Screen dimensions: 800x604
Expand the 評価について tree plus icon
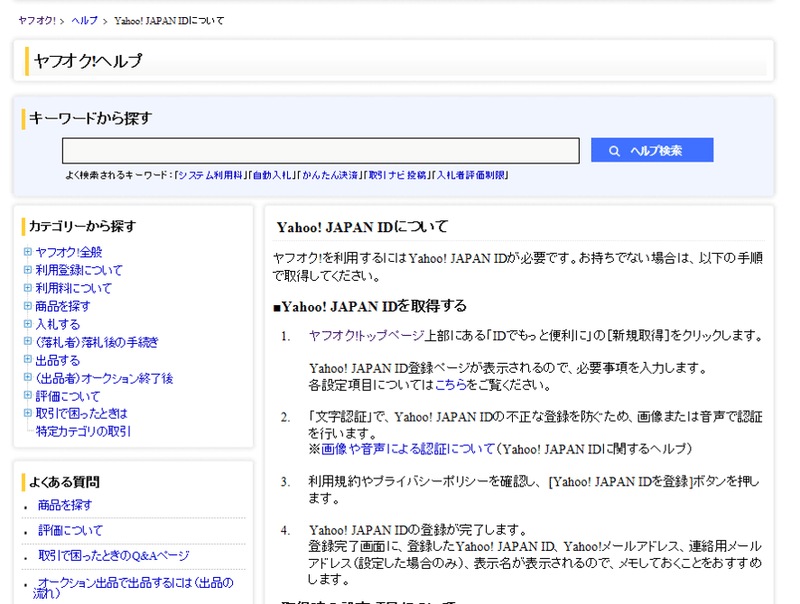click(x=28, y=395)
